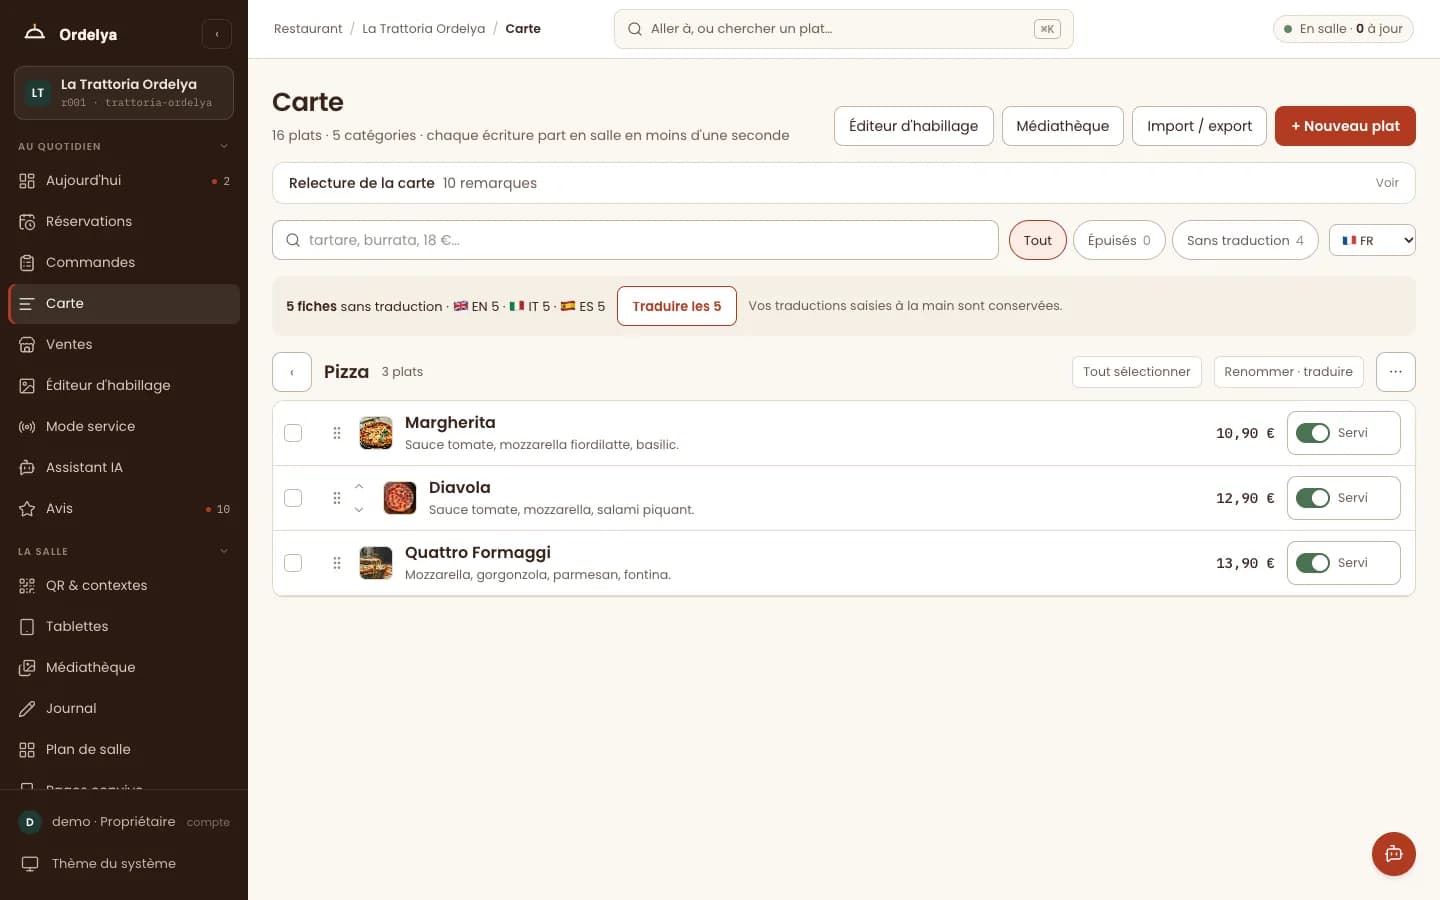Go to La Trattoria Ordelya breadcrumb
The width and height of the screenshot is (1440, 900).
(424, 29)
